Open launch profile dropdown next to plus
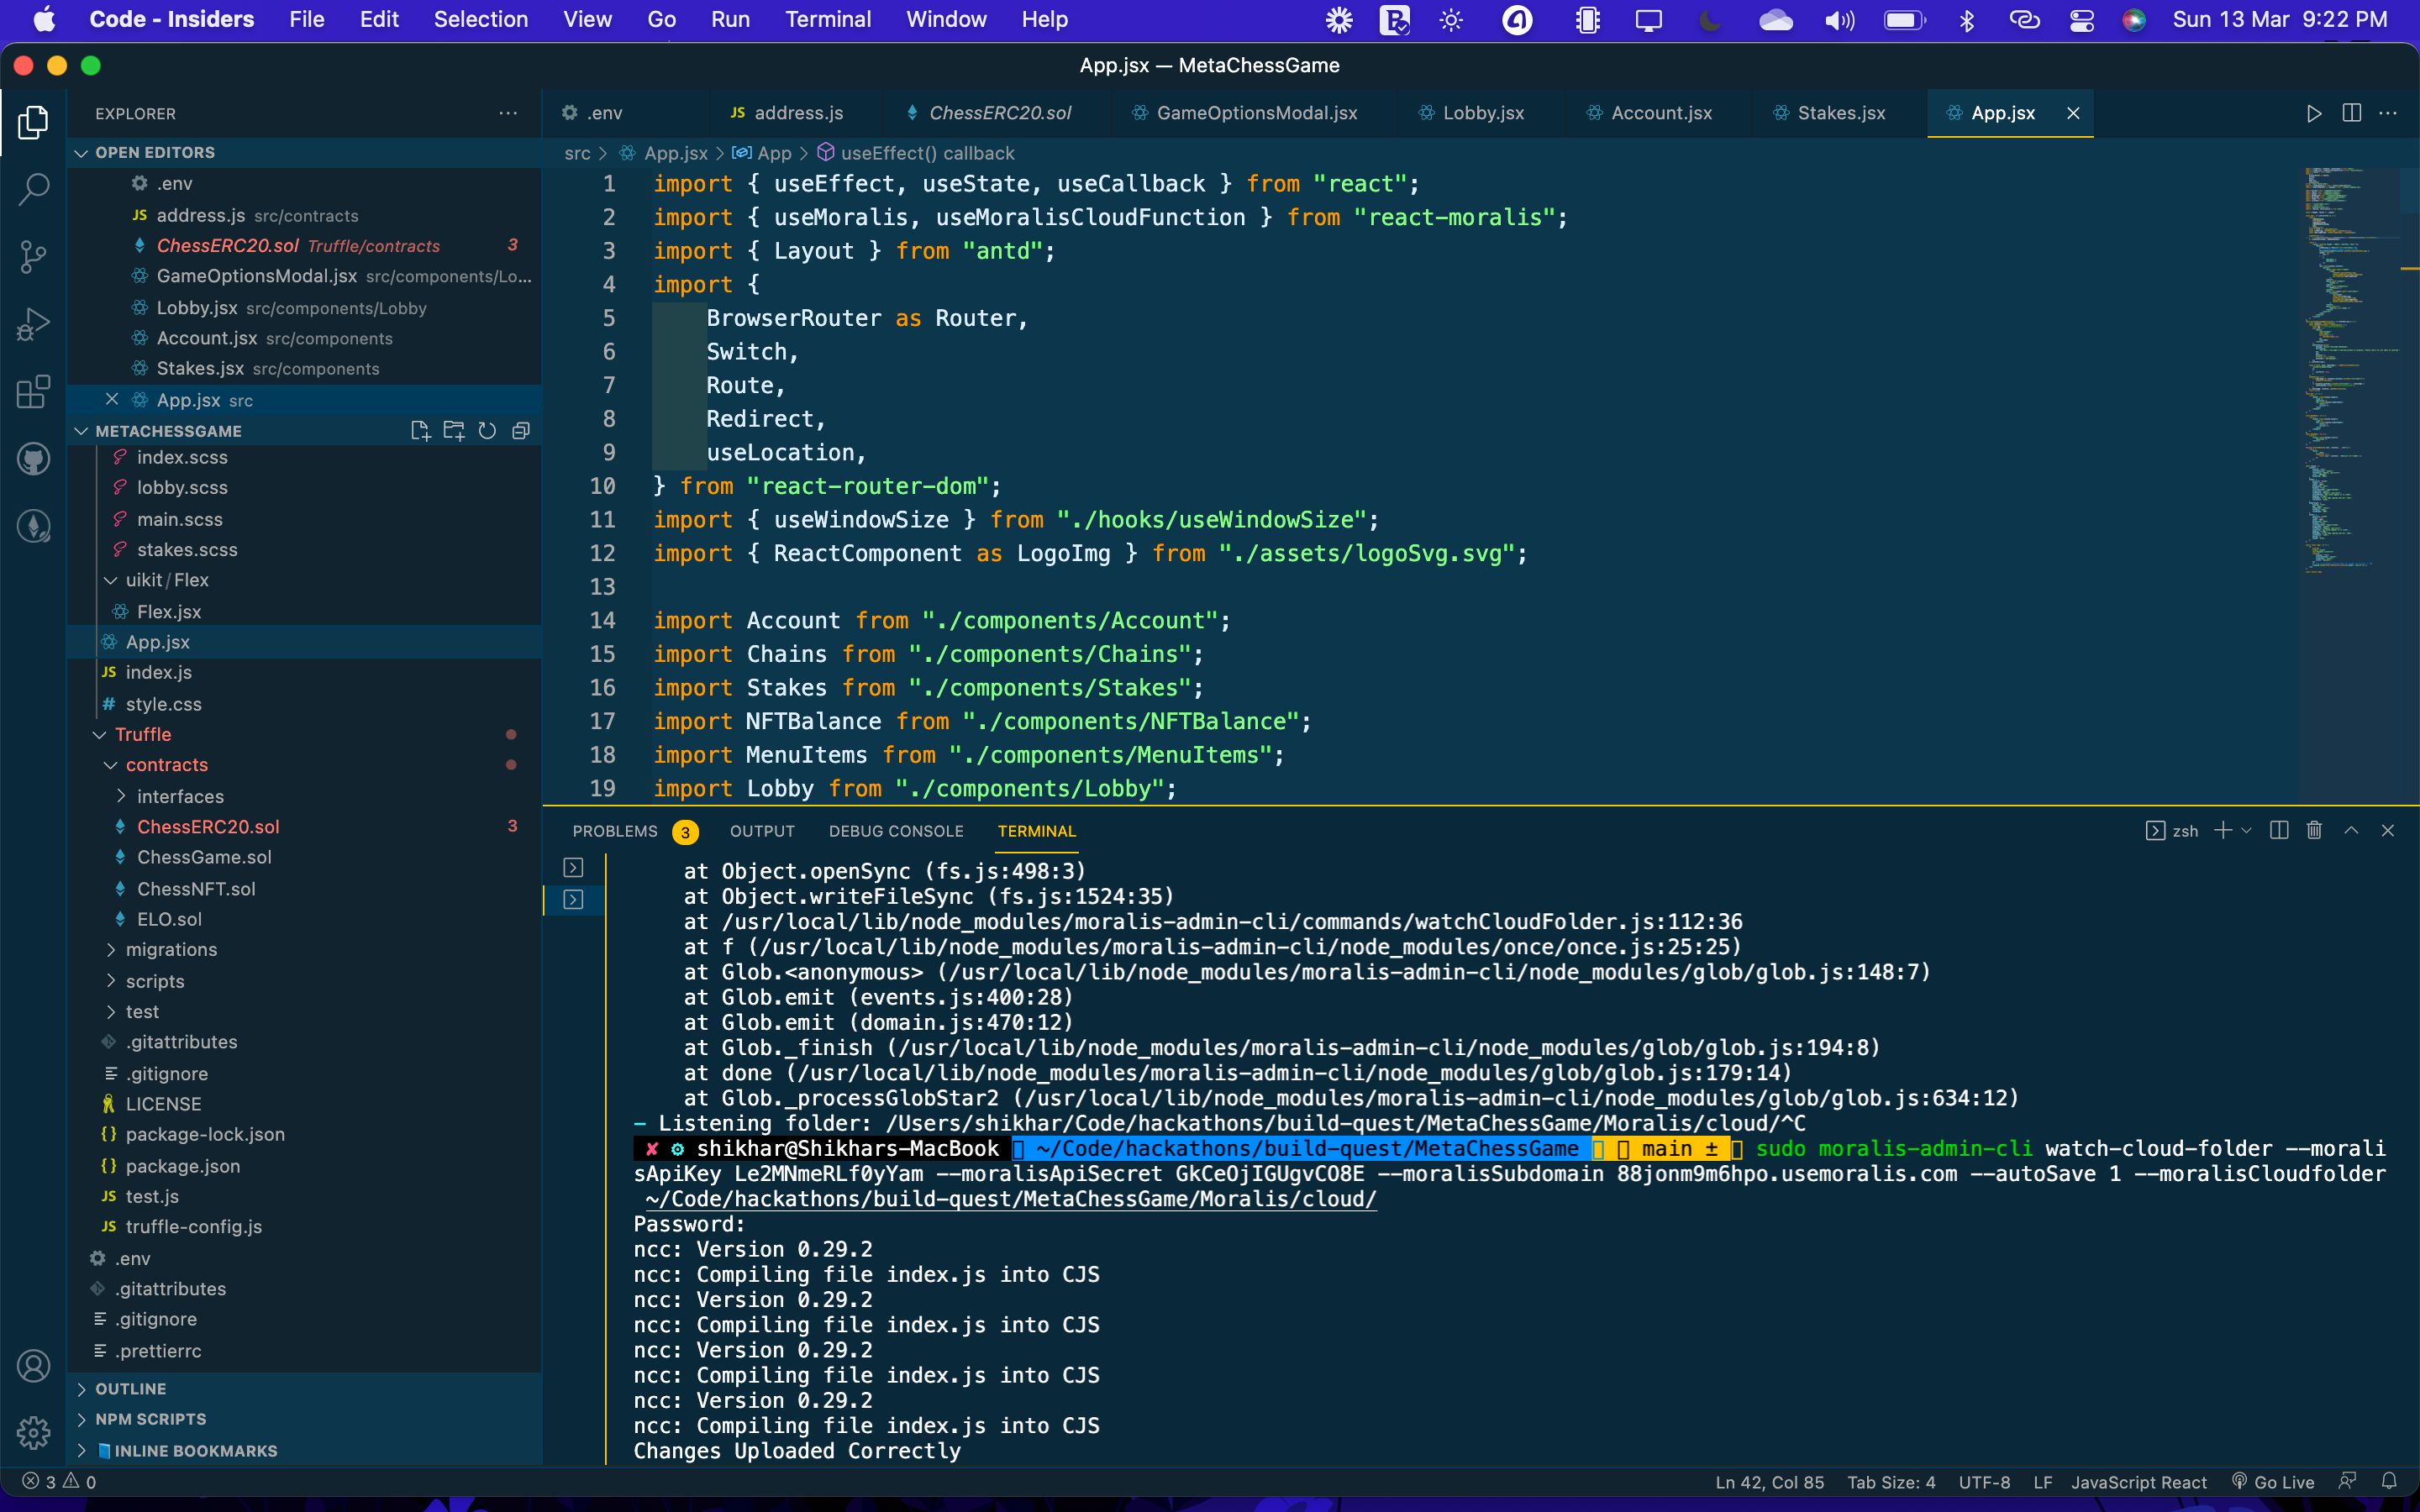 click(x=2246, y=830)
